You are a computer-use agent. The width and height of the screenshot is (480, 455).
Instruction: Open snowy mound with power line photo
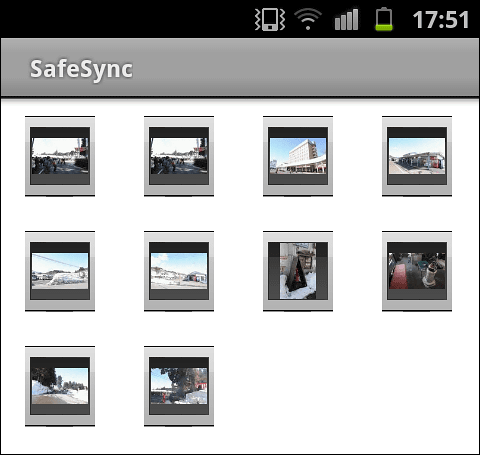click(x=60, y=271)
